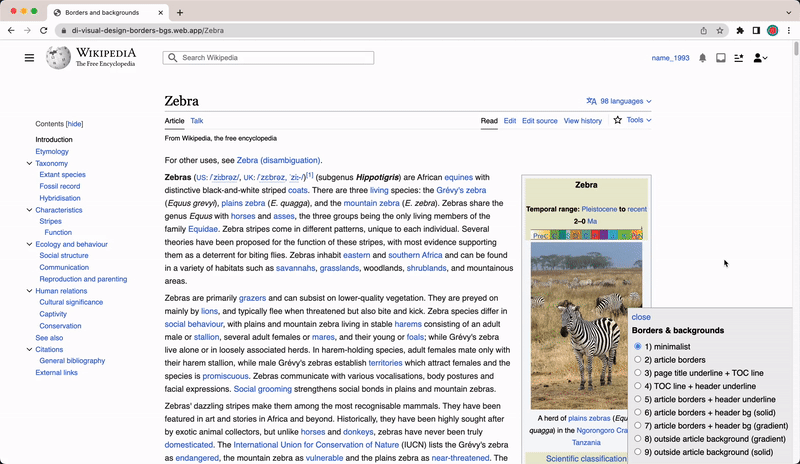Open the hamburger main menu

coord(29,58)
